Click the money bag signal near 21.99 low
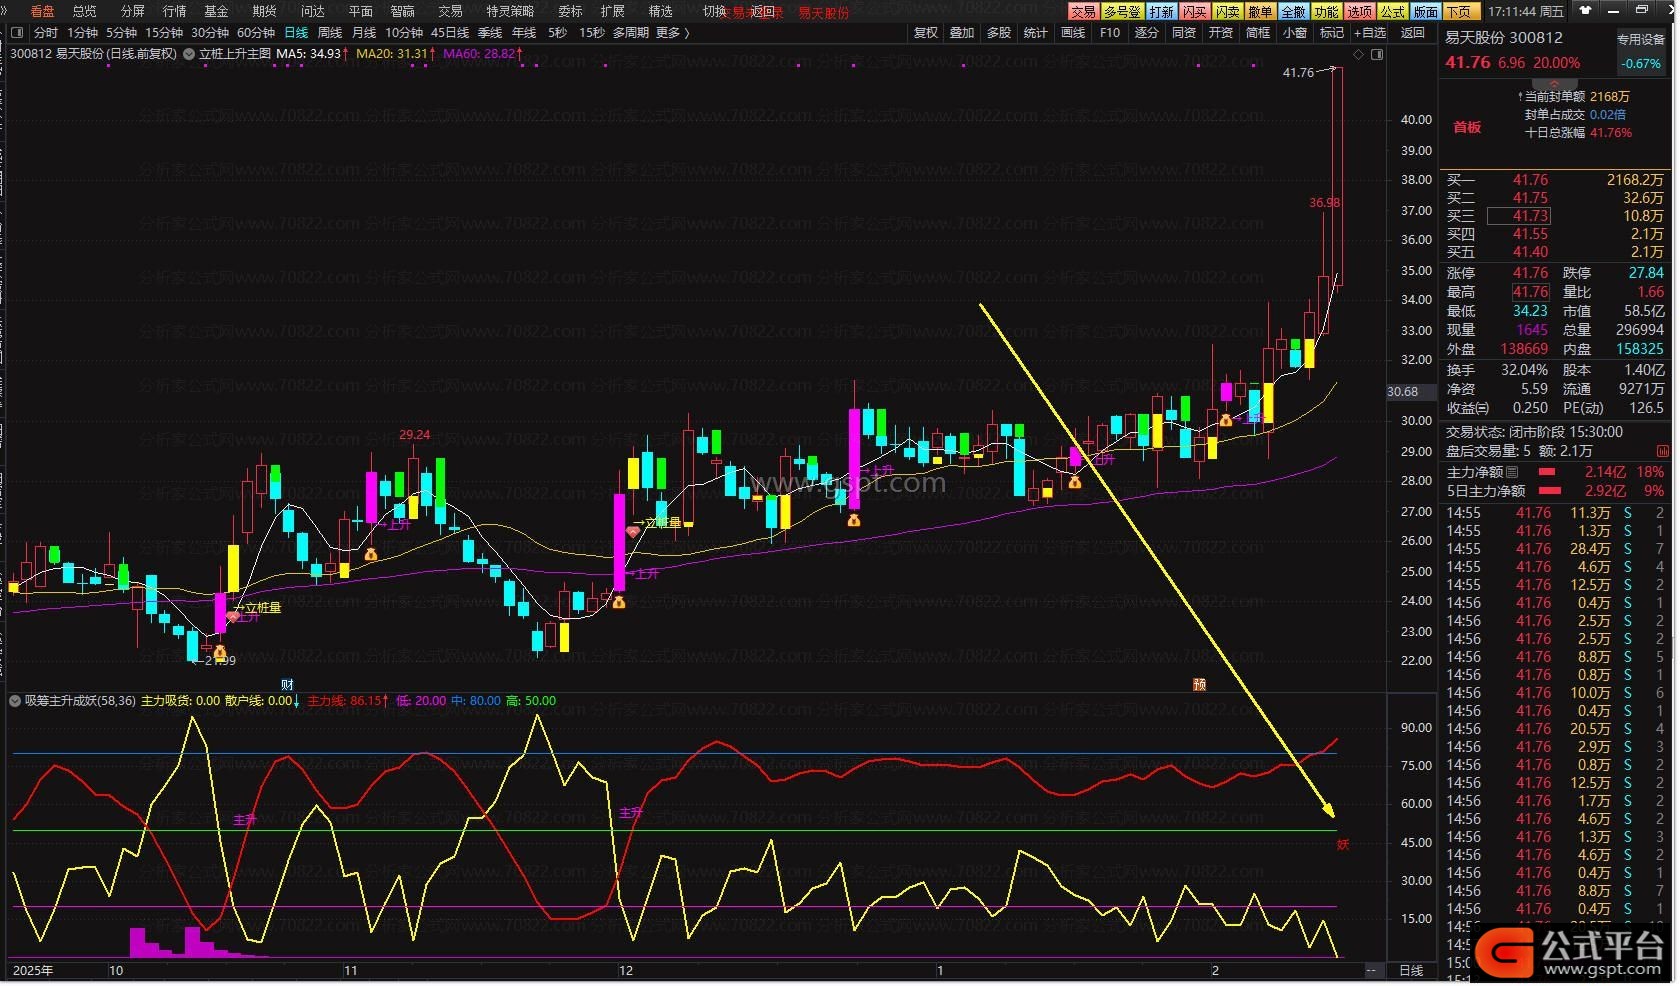The width and height of the screenshot is (1680, 986). (220, 652)
